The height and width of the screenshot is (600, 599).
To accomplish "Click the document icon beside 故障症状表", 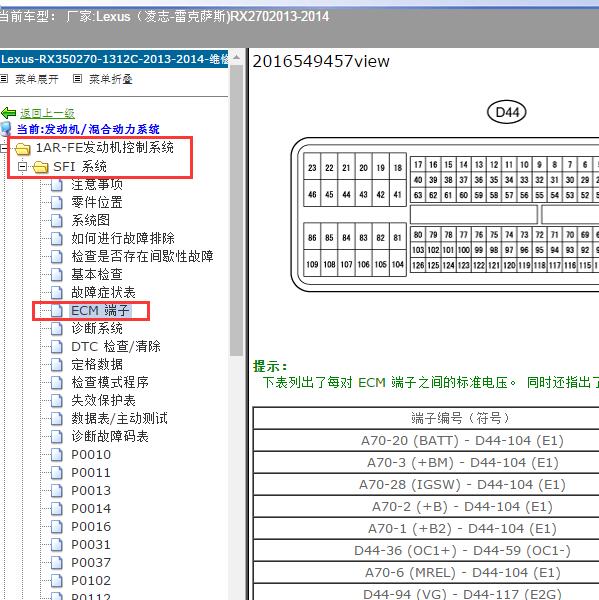I will tap(57, 293).
